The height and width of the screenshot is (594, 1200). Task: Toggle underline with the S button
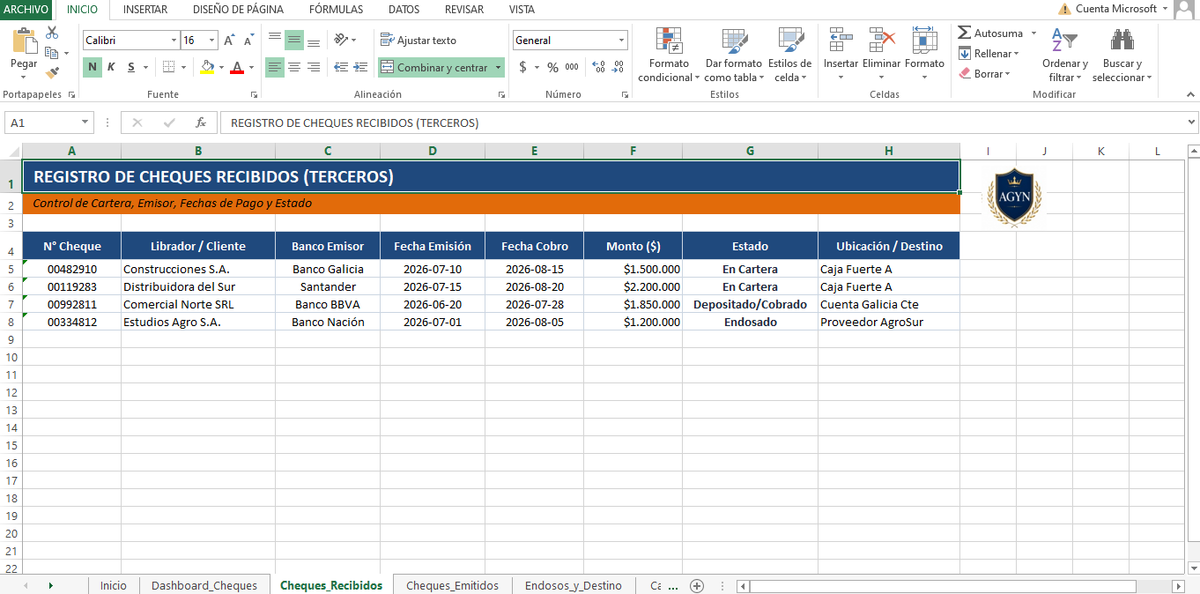coord(129,67)
